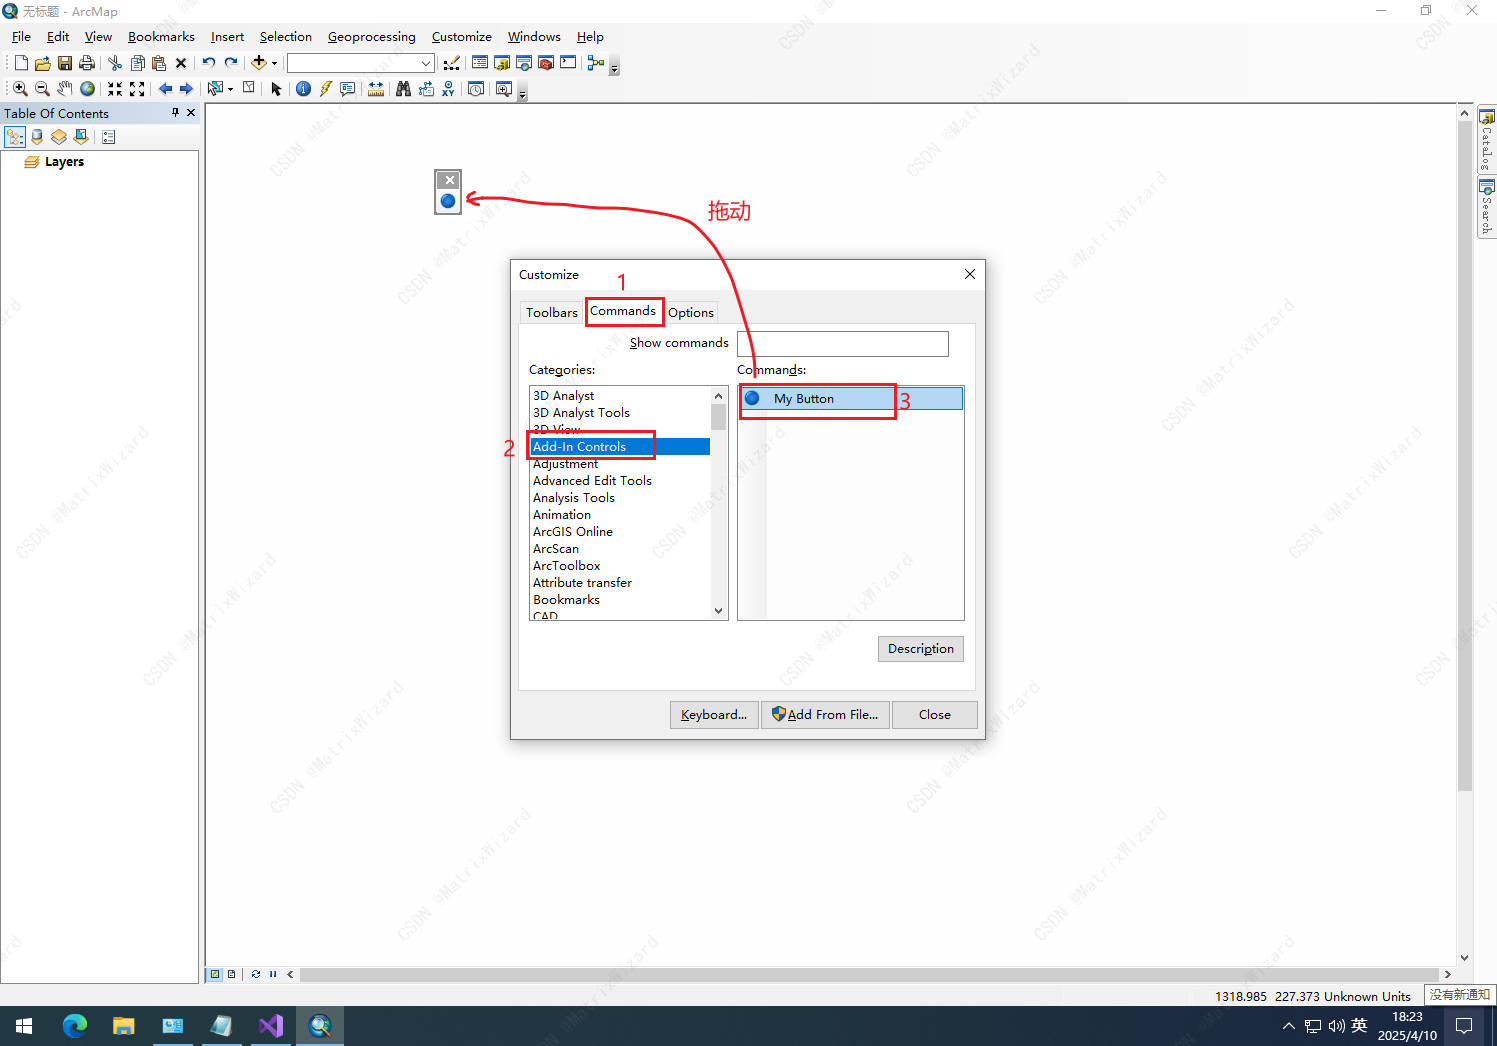Refresh the map view button at bottom
This screenshot has height=1046, width=1497.
256,974
